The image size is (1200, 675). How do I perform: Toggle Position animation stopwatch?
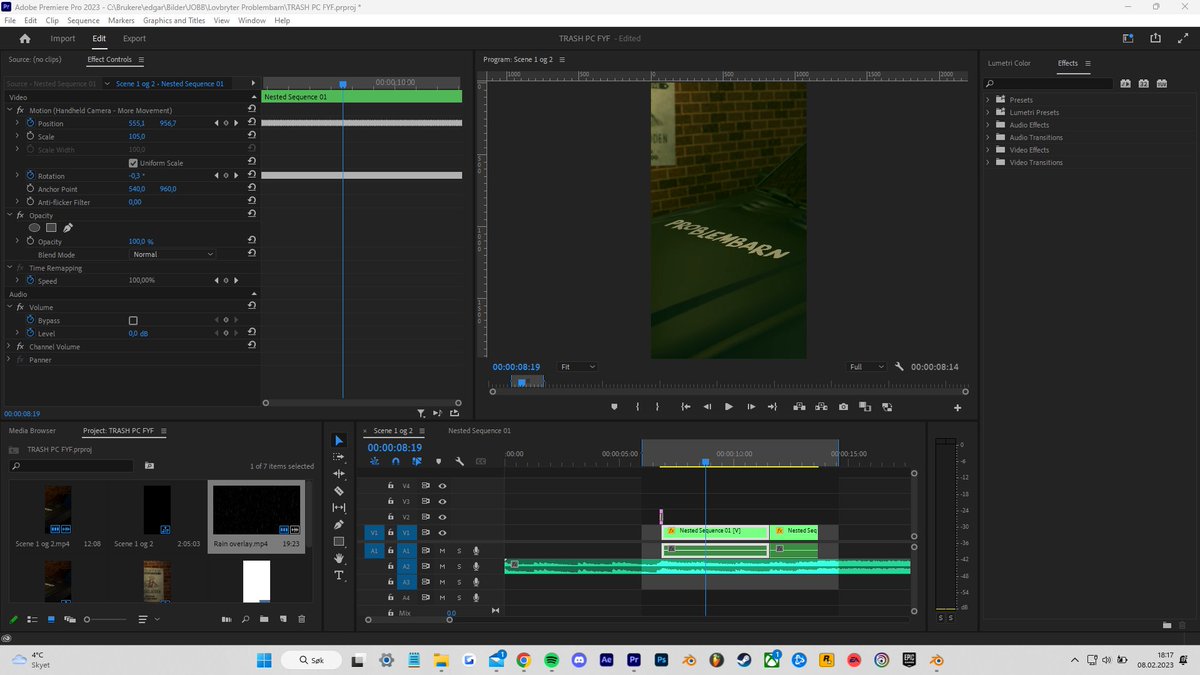29,123
